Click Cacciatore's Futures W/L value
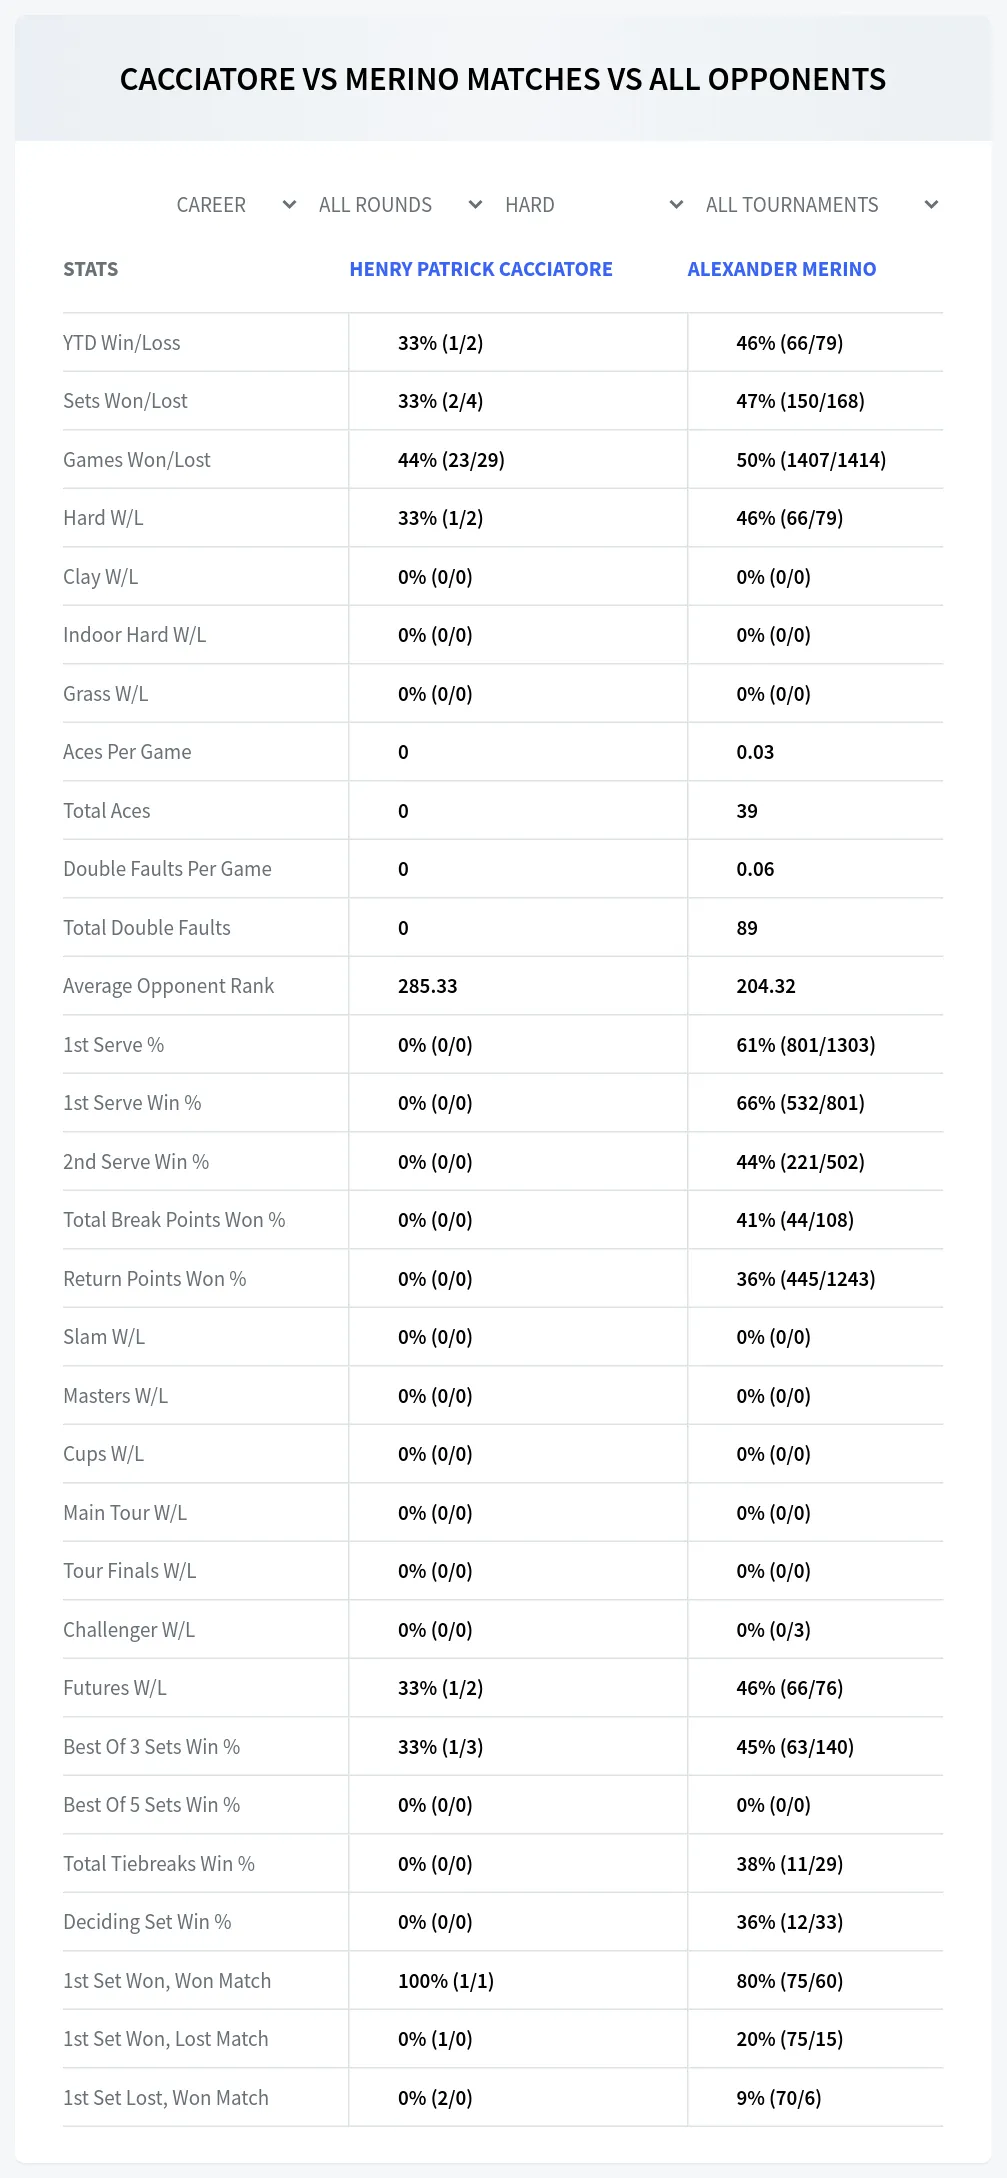Screen dimensions: 1007x2178 [x=440, y=1688]
